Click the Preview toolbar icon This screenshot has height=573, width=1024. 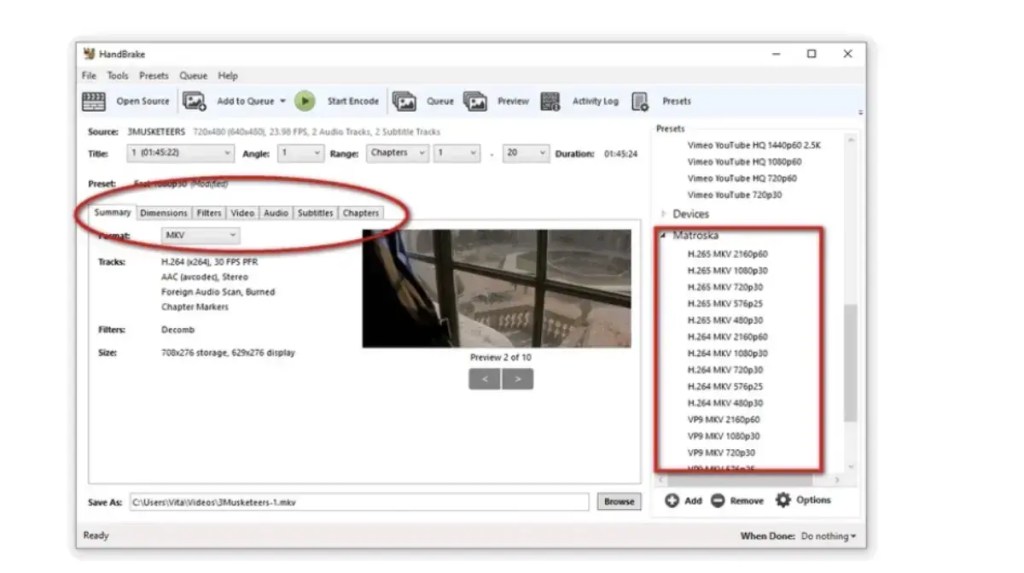pyautogui.click(x=475, y=101)
